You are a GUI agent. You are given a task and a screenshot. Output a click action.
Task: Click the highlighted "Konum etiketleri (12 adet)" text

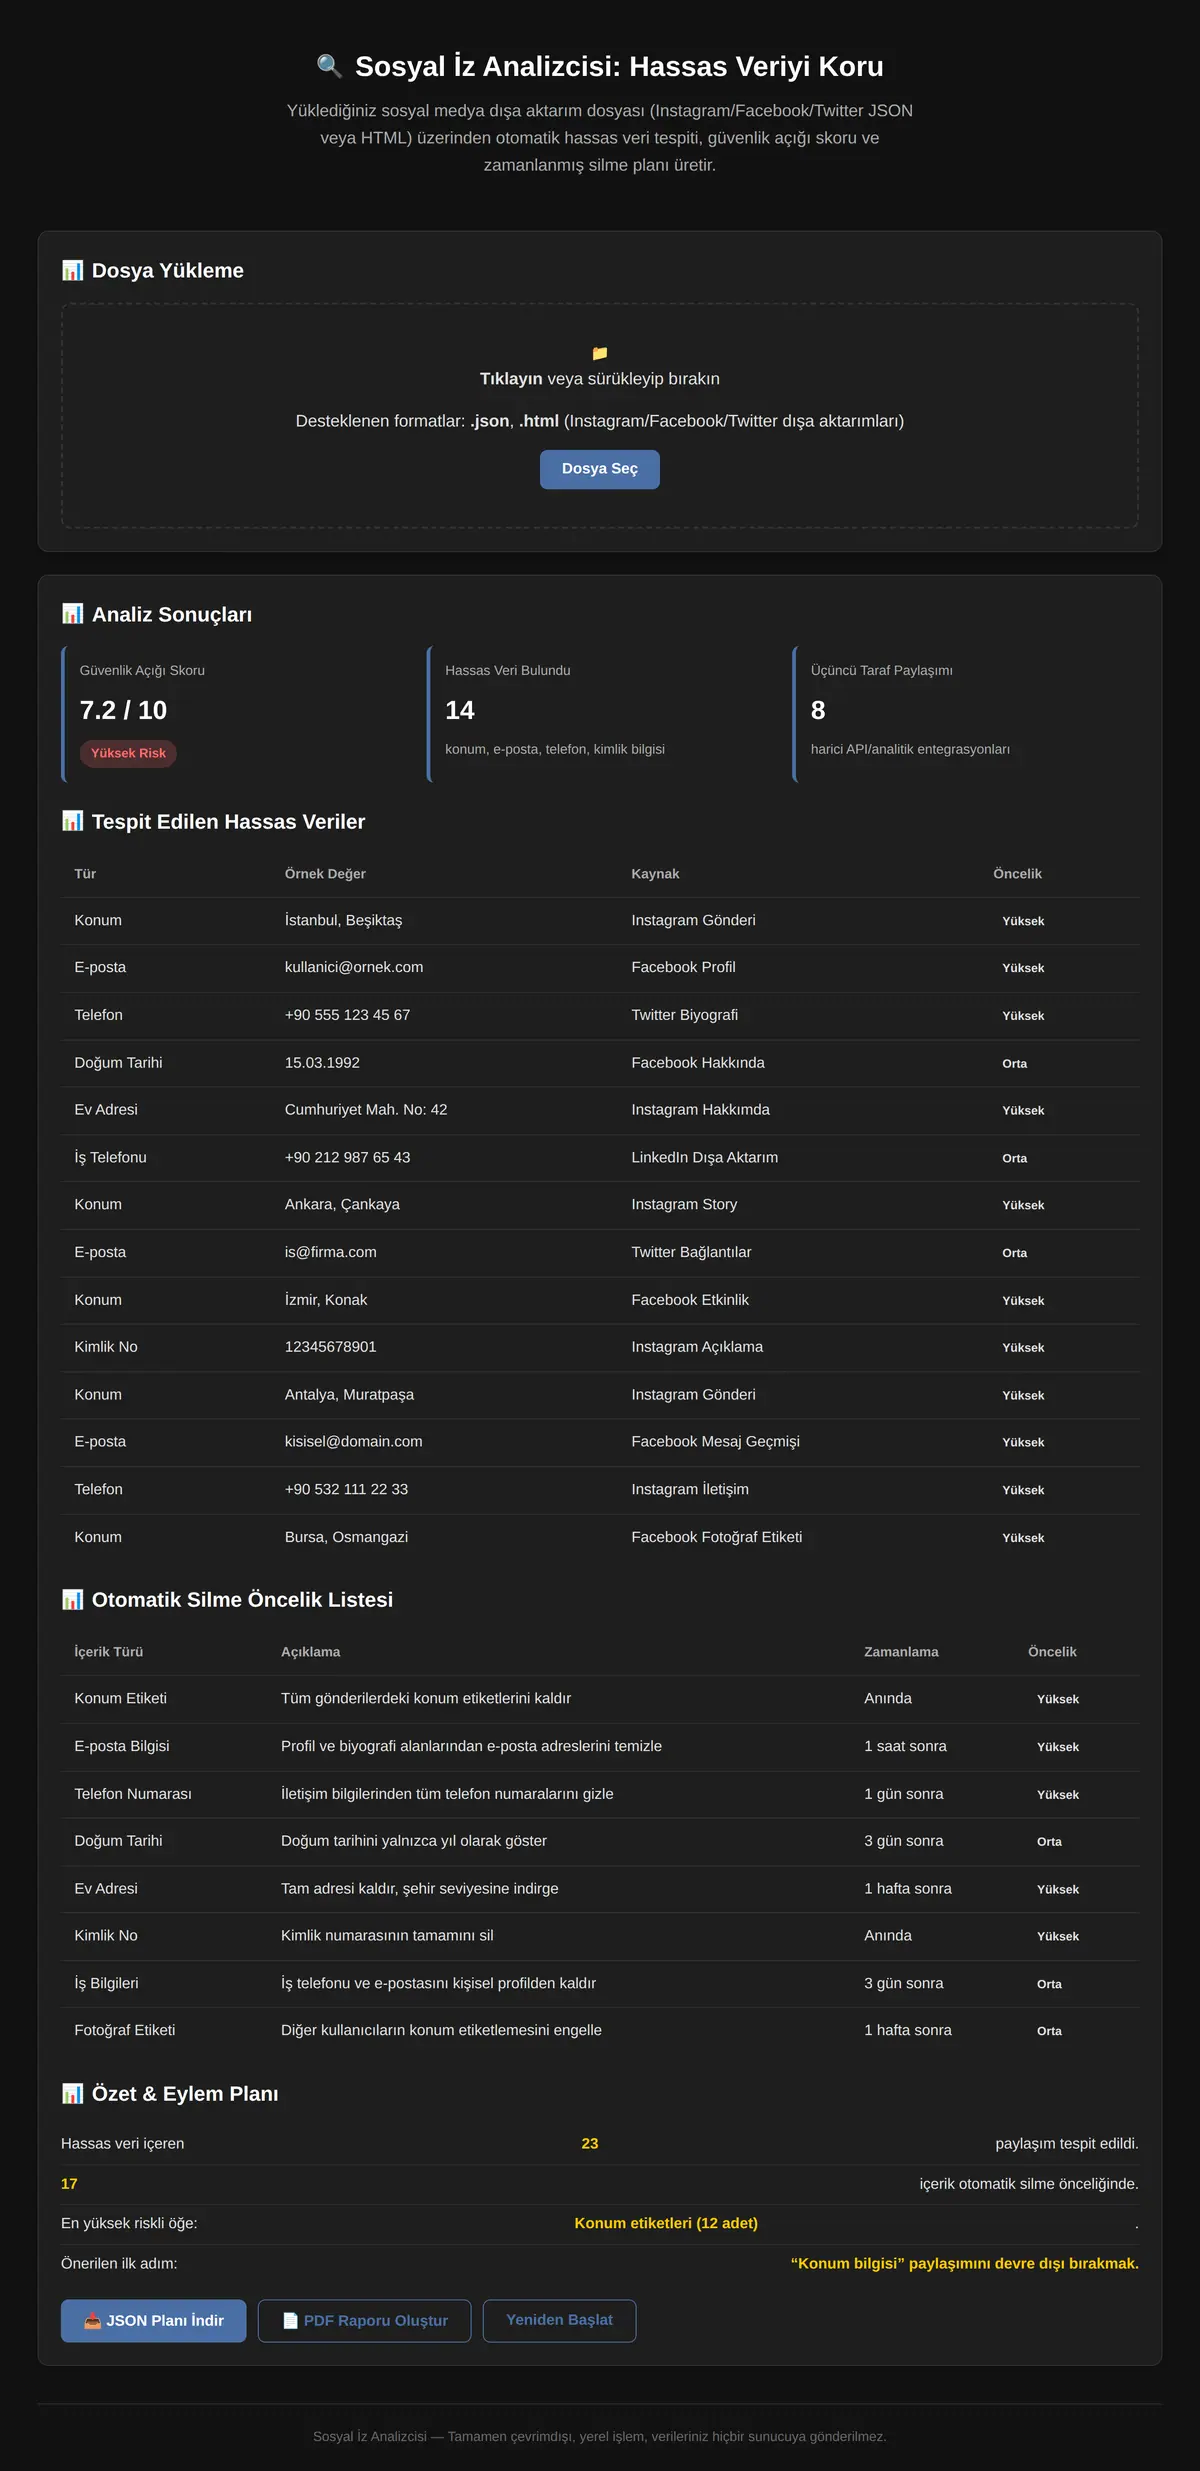click(666, 2223)
